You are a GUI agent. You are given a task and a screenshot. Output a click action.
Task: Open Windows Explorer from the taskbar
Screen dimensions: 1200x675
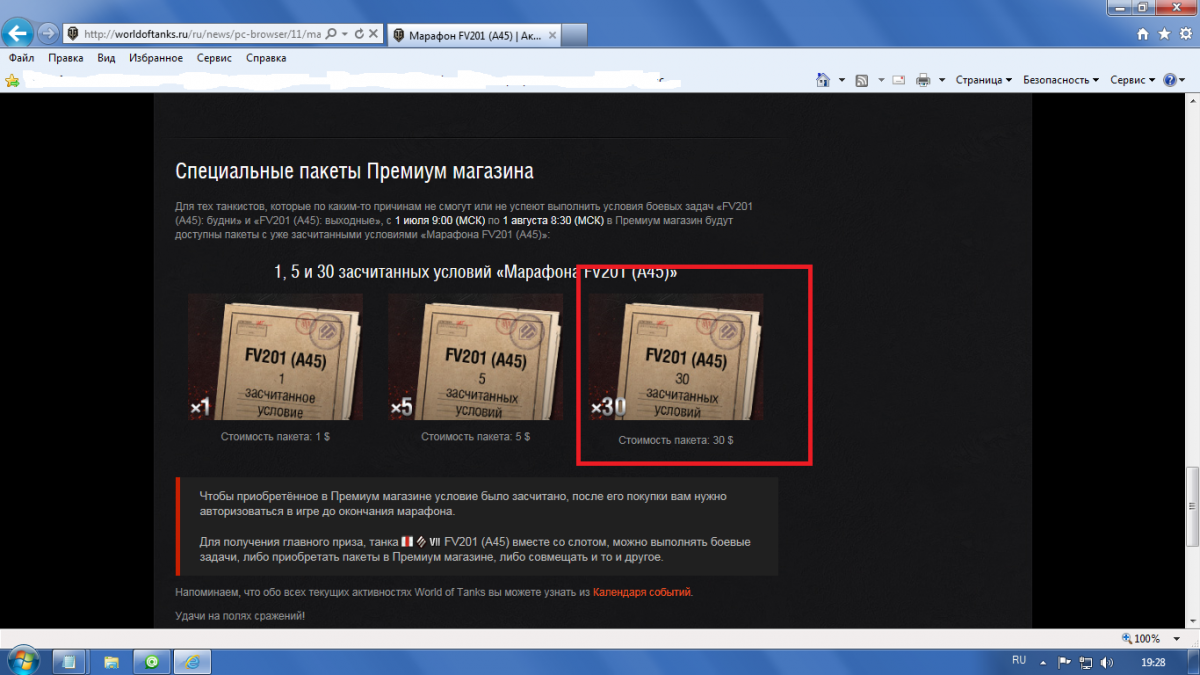(111, 661)
